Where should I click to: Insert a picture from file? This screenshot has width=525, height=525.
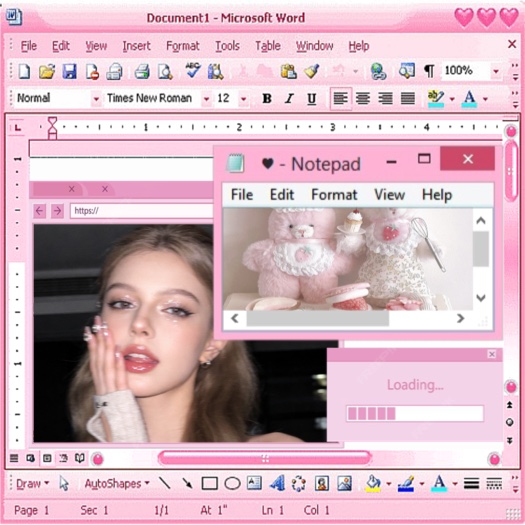[x=345, y=483]
